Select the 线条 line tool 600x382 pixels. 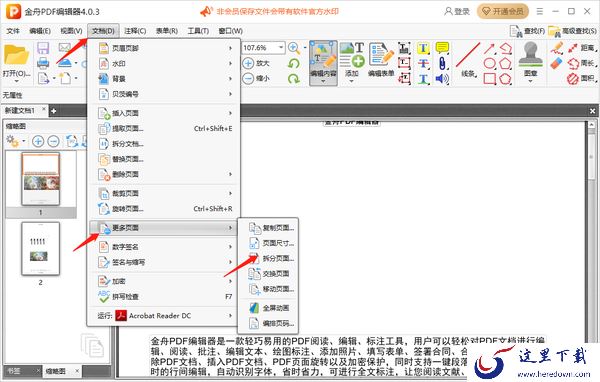[468, 60]
